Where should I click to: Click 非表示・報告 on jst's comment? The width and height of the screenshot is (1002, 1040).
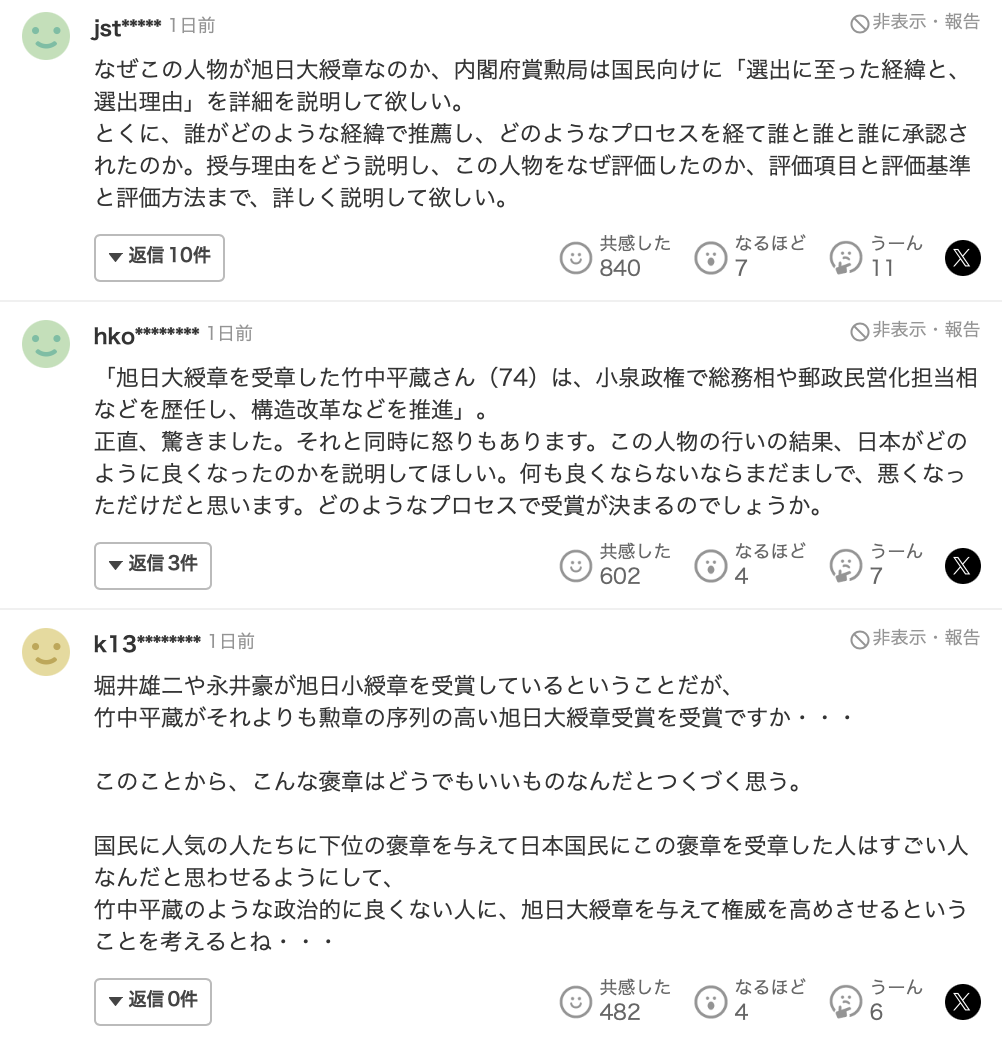[915, 23]
